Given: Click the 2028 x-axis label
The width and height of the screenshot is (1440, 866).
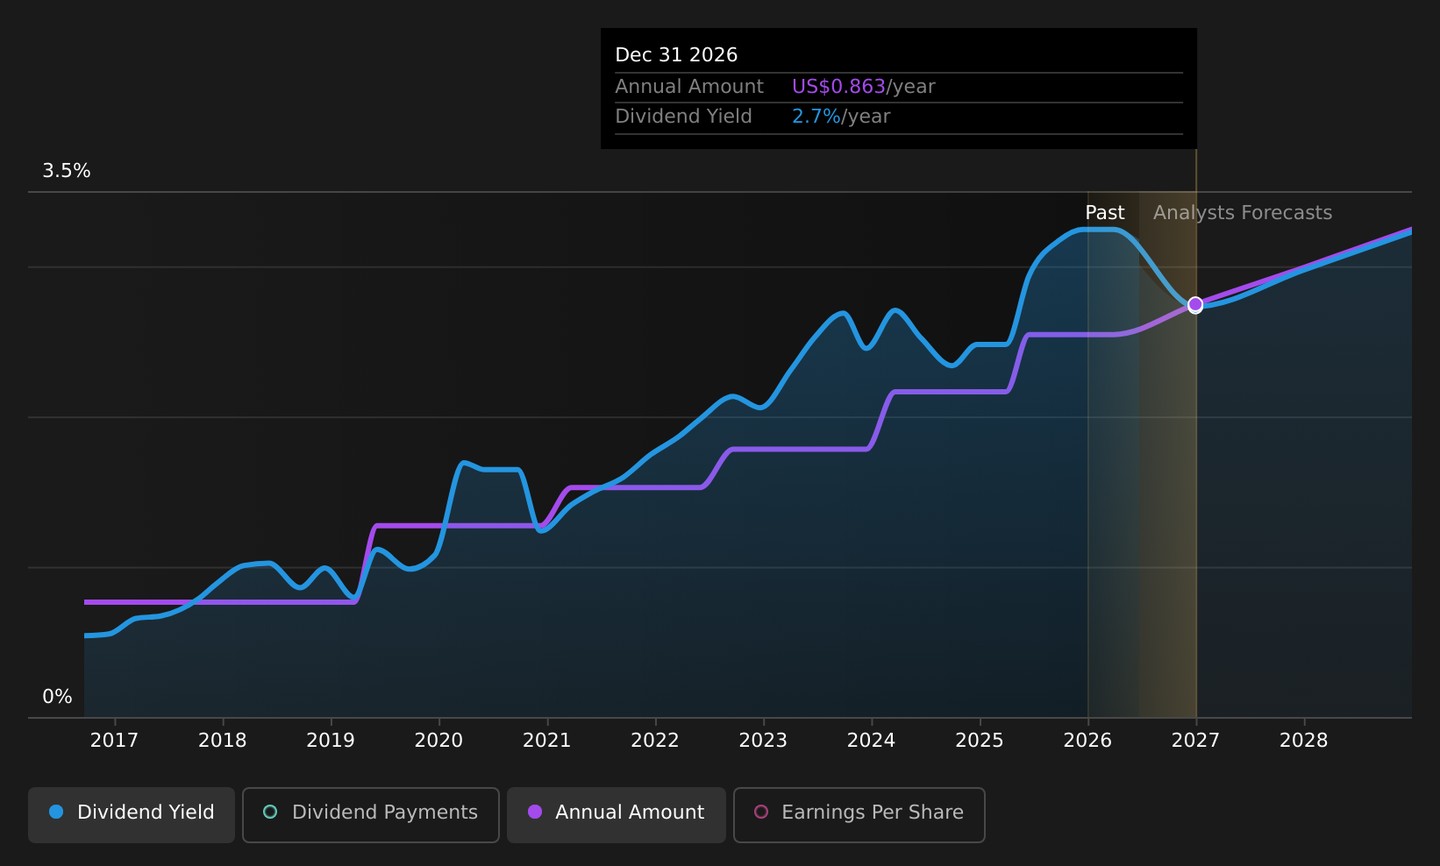Looking at the screenshot, I should 1304,740.
